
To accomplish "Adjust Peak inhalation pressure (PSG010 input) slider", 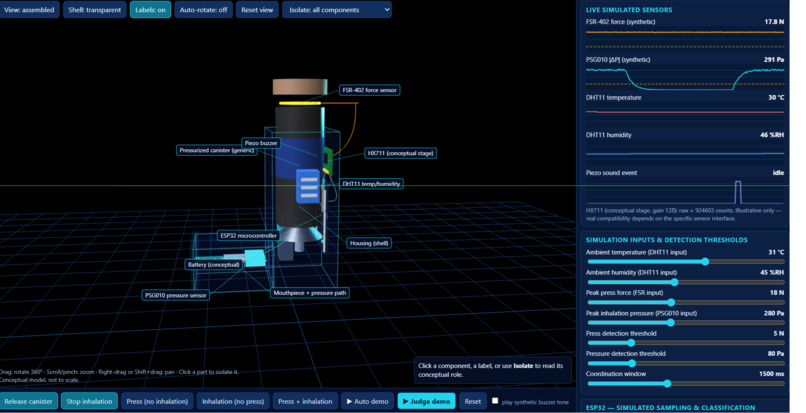I will 686,322.
